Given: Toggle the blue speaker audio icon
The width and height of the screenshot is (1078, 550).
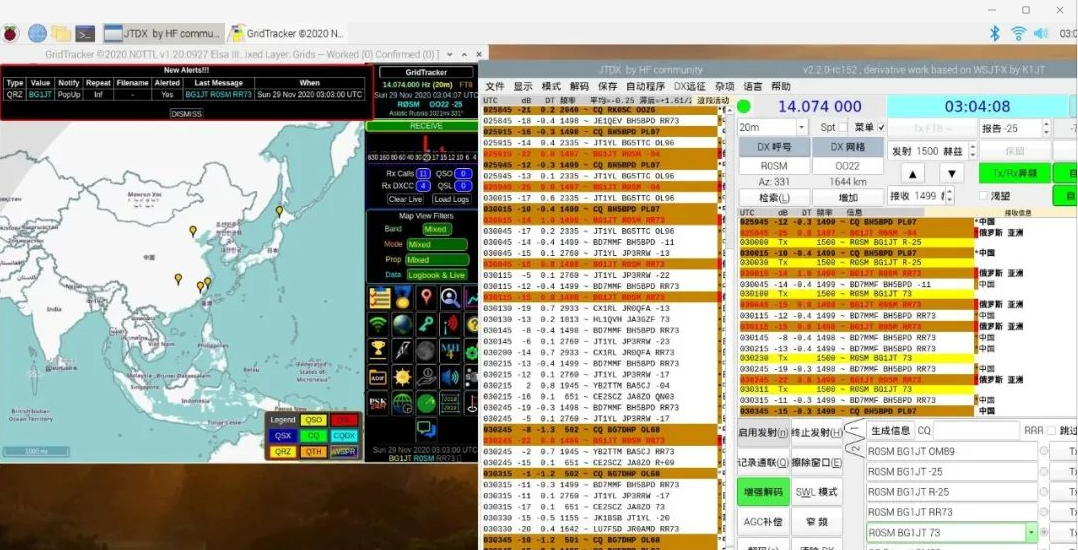Looking at the screenshot, I should click(x=450, y=377).
